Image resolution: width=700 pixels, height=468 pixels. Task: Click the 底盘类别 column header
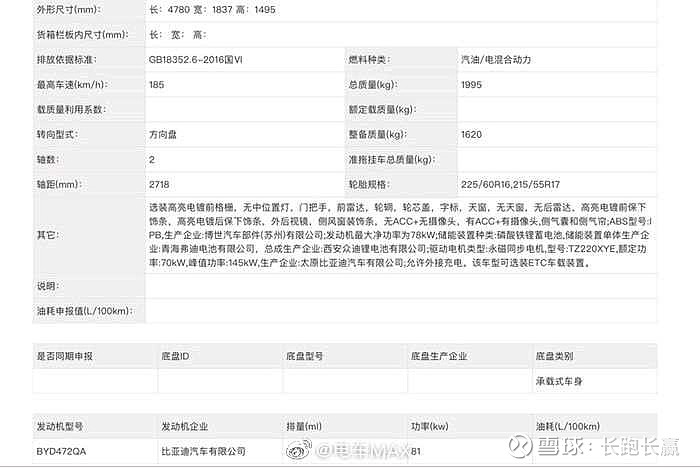[x=554, y=356]
